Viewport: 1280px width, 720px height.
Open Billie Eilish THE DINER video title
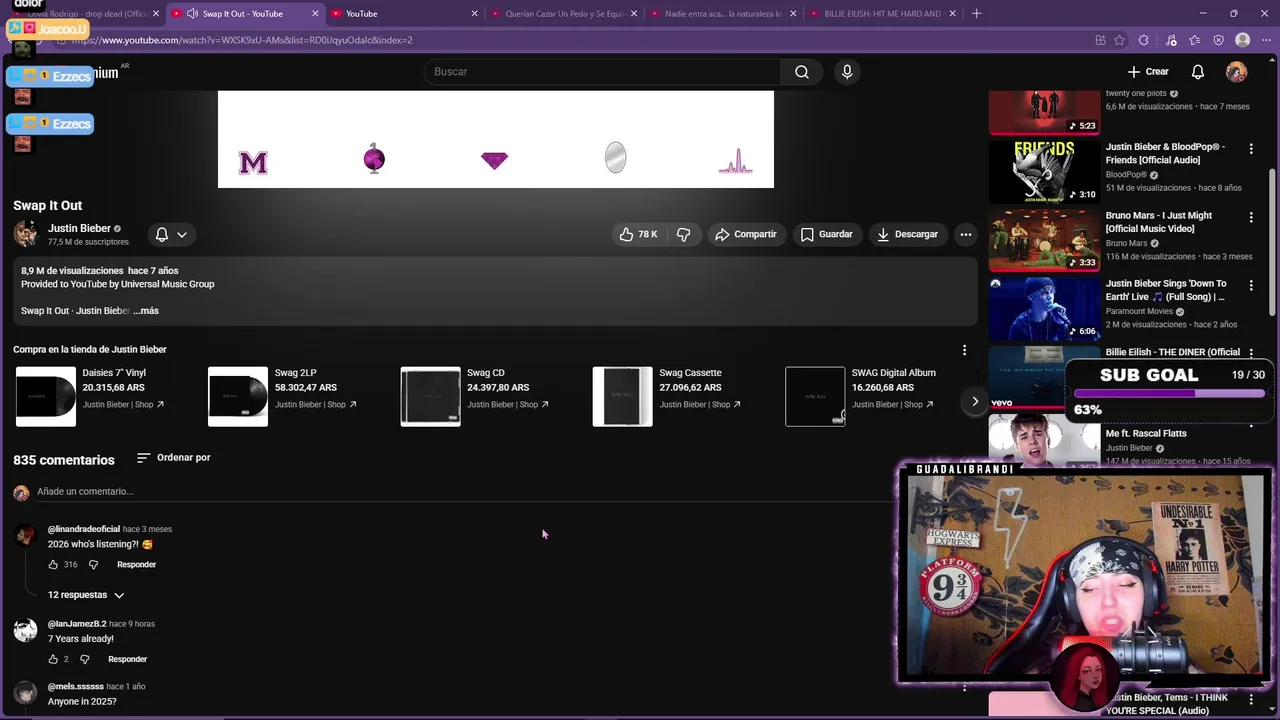tap(1172, 352)
